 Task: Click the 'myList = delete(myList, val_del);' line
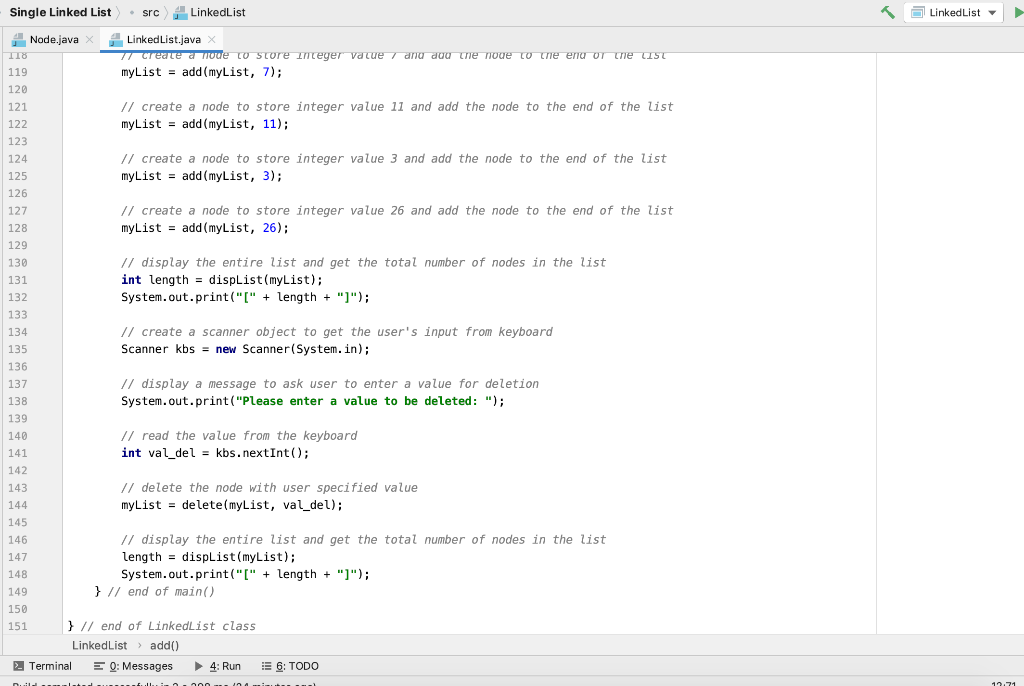coord(232,505)
